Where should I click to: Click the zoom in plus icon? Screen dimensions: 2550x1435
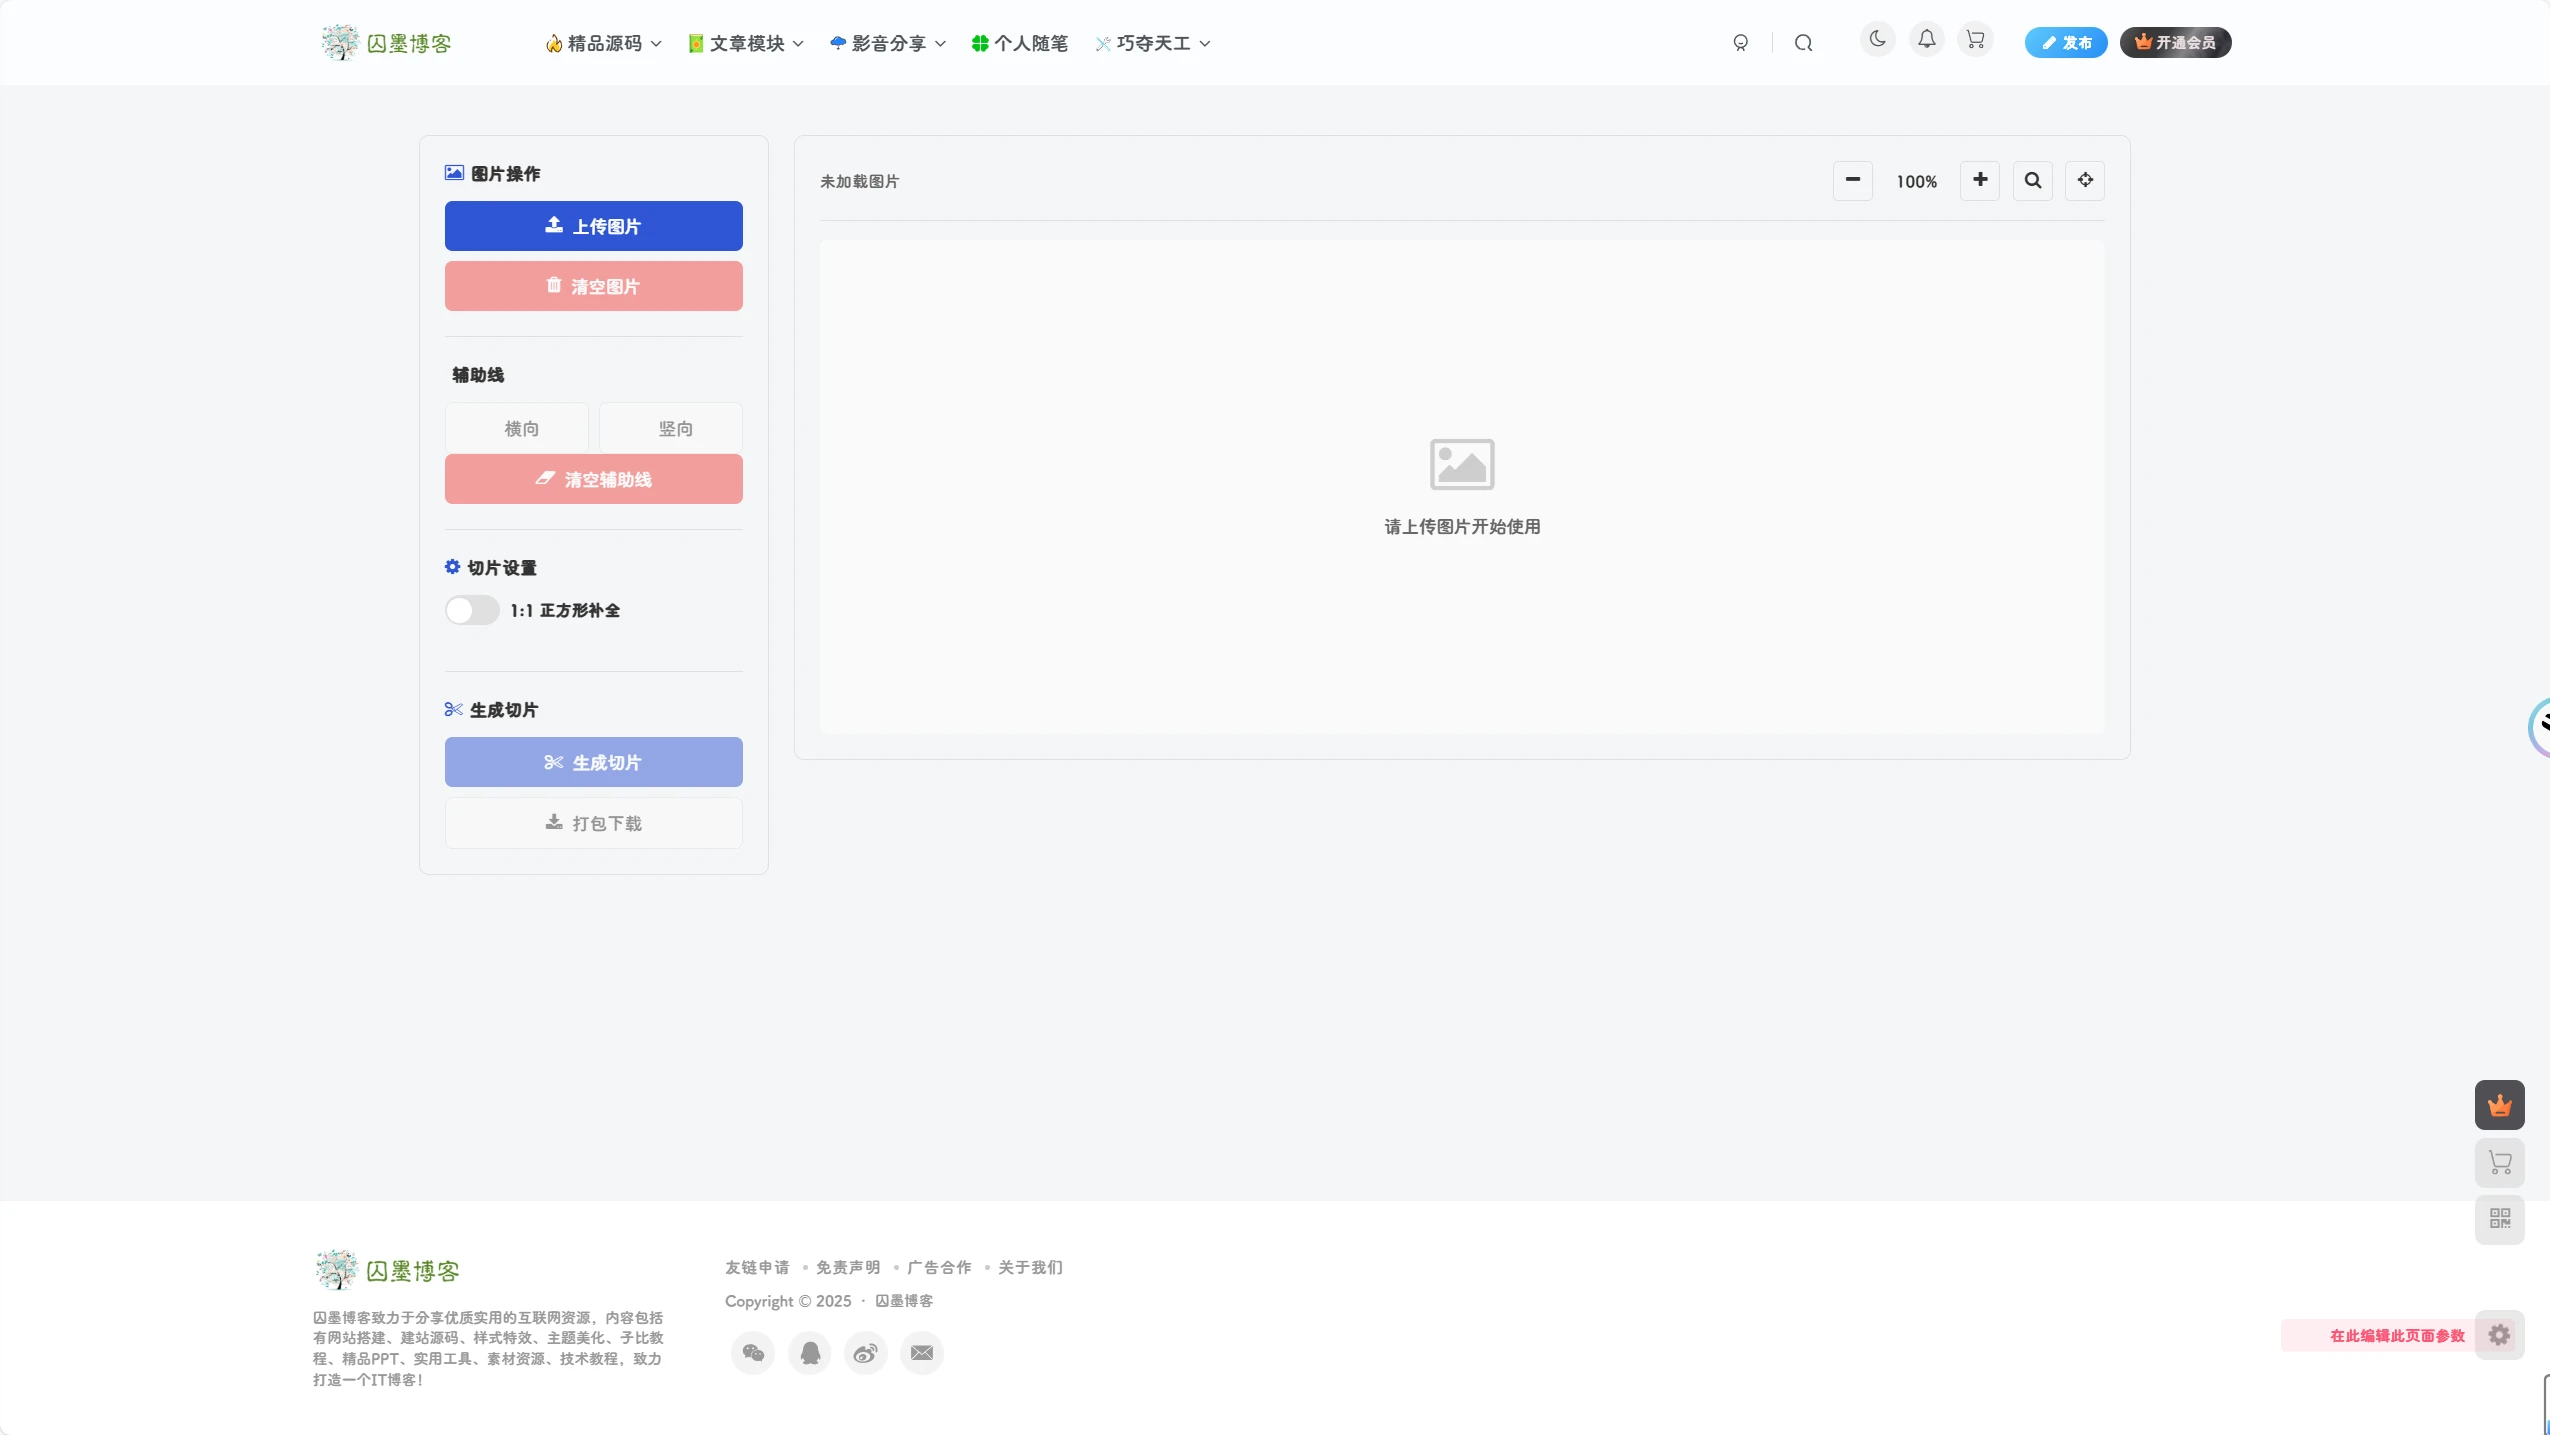point(1979,181)
